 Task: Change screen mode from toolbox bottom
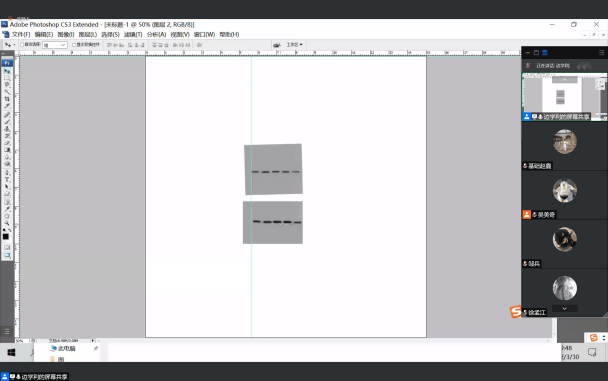tap(7, 255)
